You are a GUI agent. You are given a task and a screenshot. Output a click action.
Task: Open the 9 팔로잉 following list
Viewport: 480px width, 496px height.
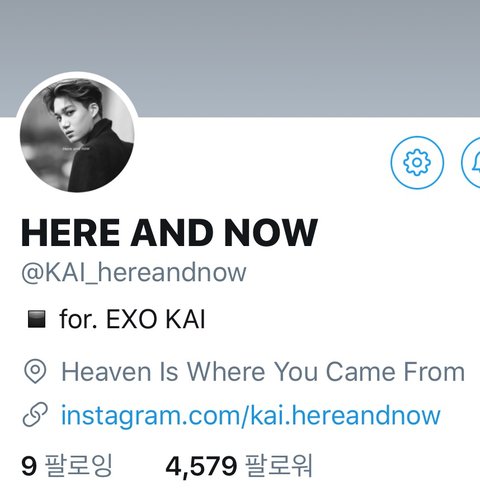tap(67, 466)
